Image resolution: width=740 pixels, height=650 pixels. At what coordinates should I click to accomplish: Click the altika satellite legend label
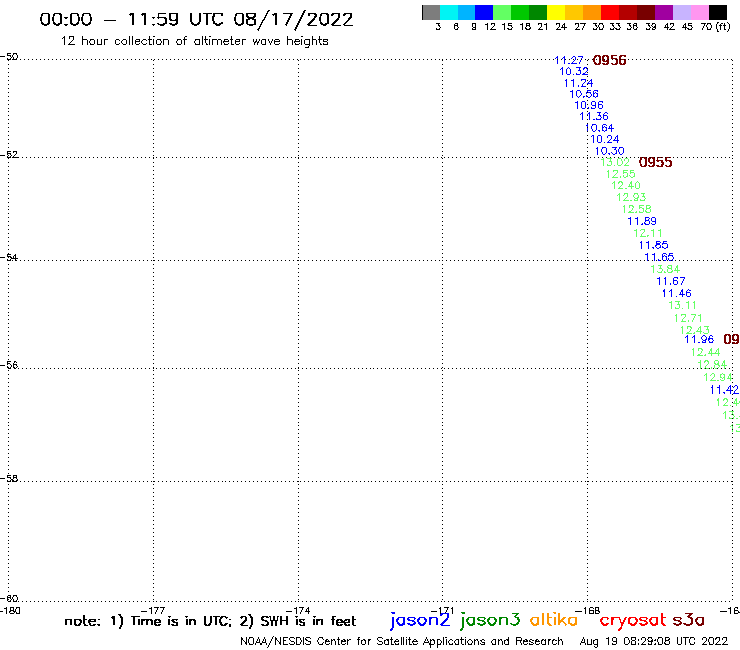554,620
